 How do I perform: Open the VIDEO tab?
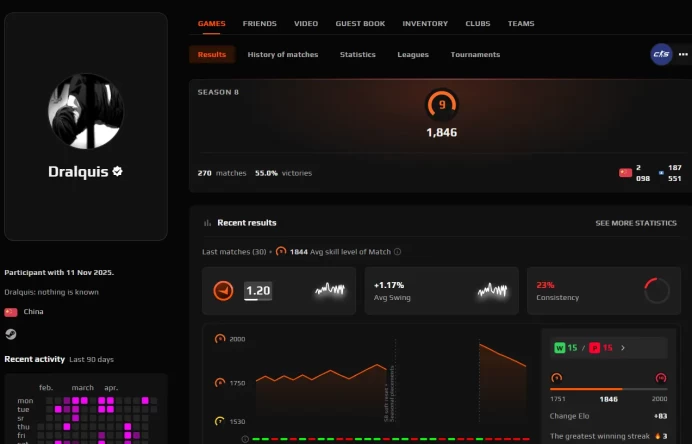306,24
